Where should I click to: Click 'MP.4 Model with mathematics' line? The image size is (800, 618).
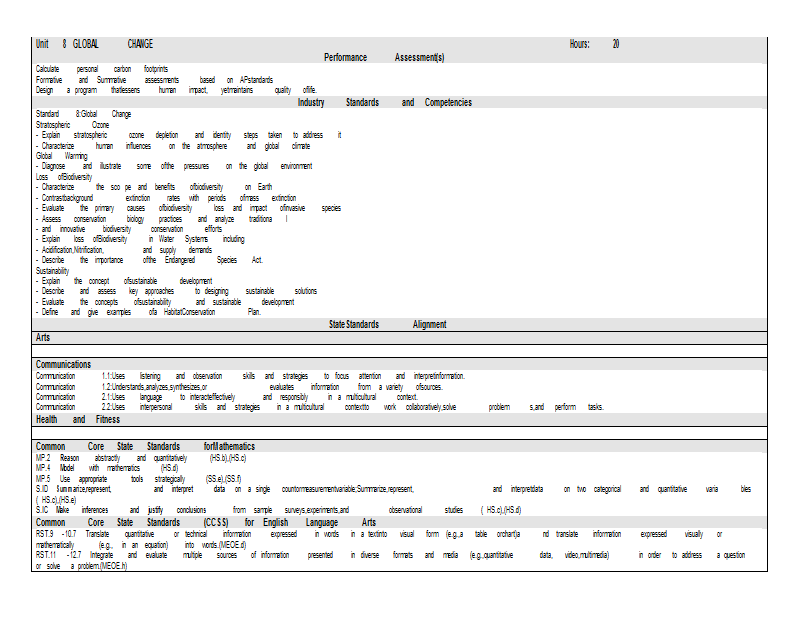pos(107,468)
